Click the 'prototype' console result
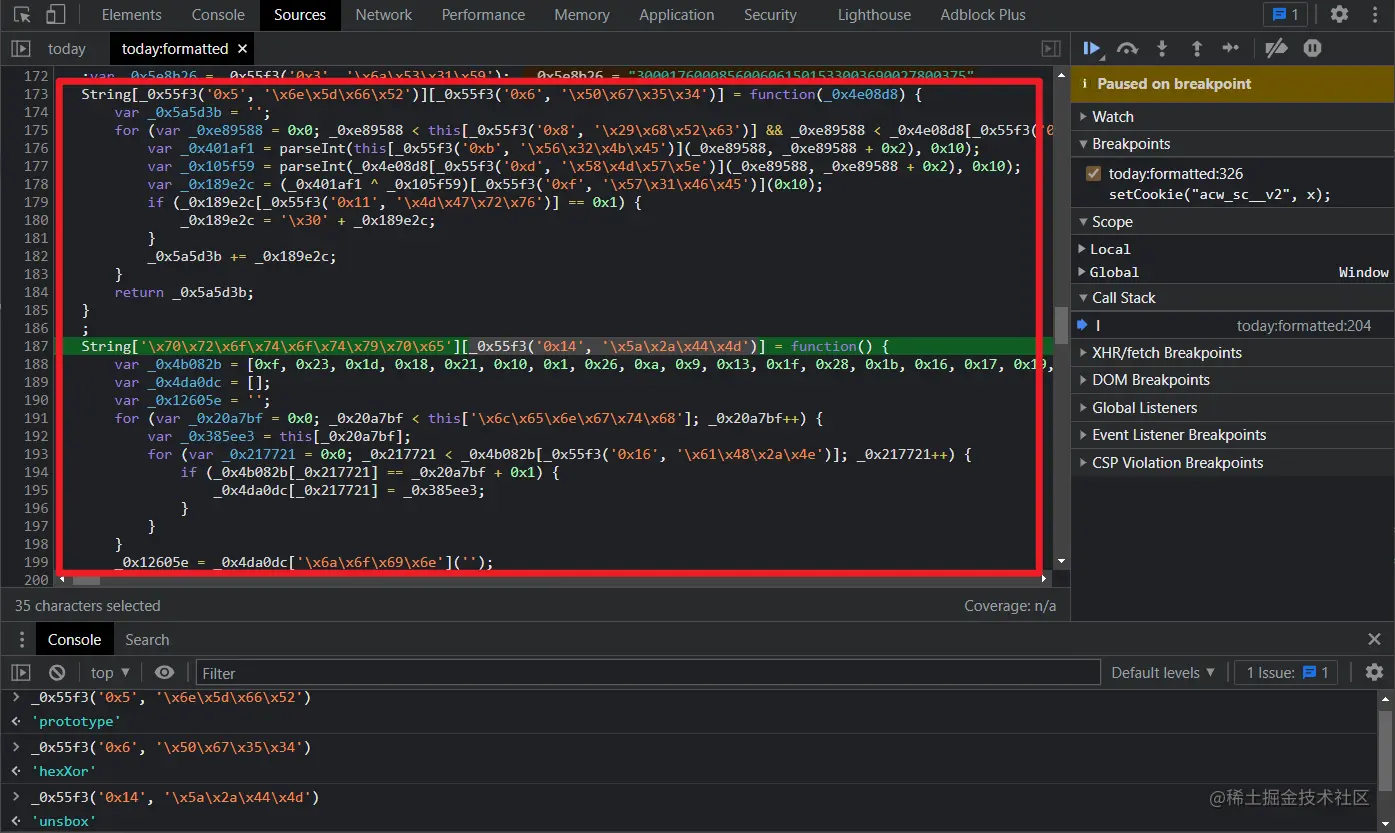 coord(75,721)
